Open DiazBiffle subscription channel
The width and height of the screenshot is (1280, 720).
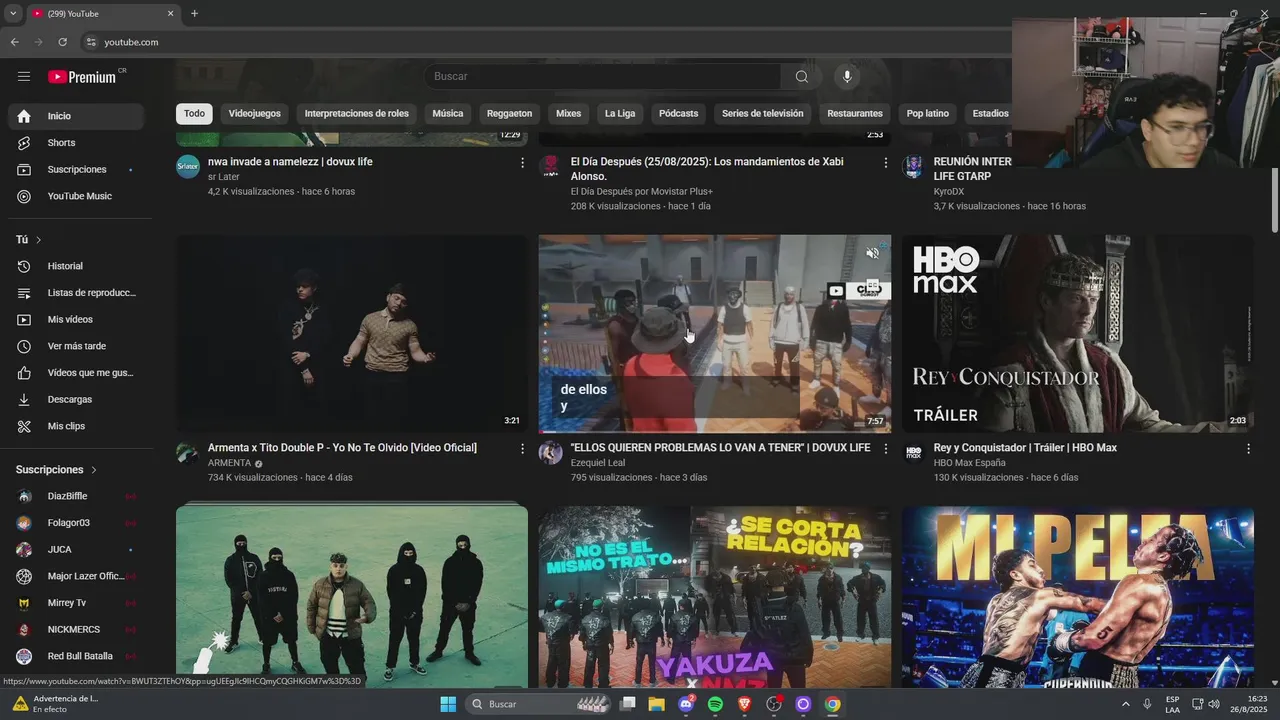[x=76, y=496]
